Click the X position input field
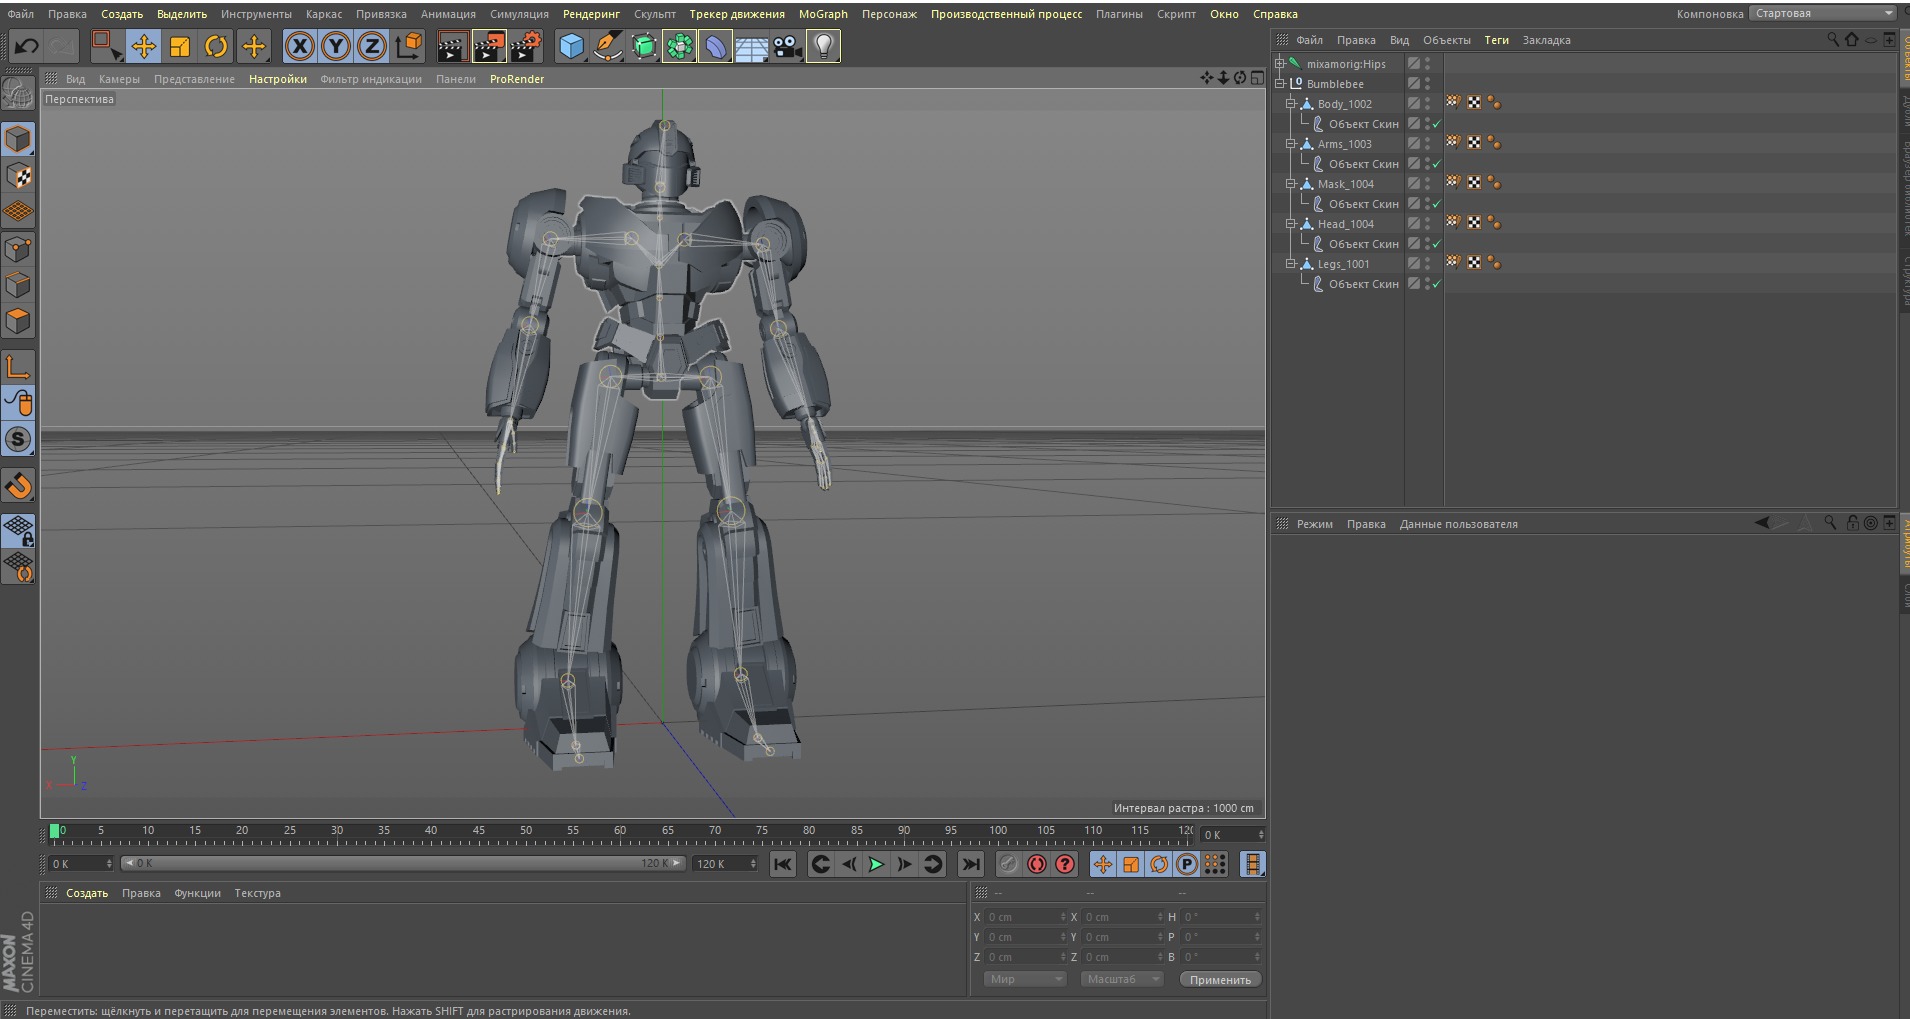The height and width of the screenshot is (1019, 1910). click(1026, 917)
